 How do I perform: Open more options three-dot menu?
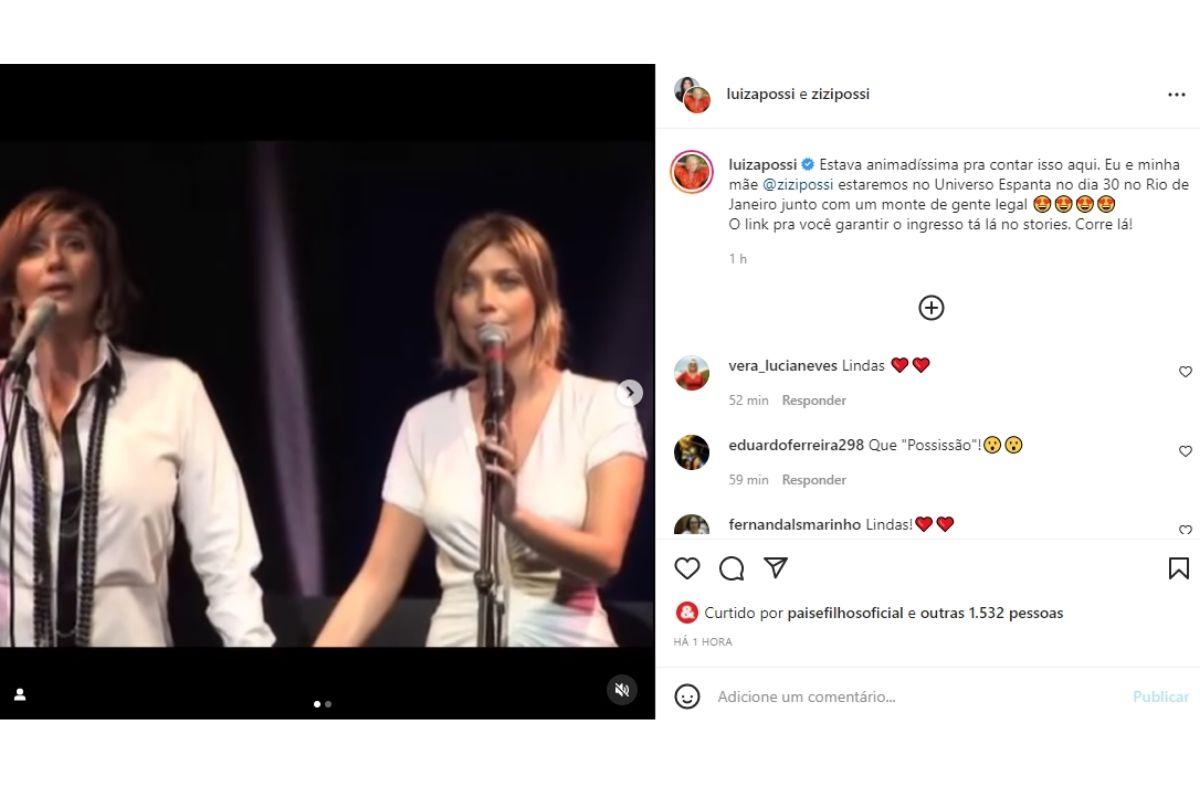1176,95
